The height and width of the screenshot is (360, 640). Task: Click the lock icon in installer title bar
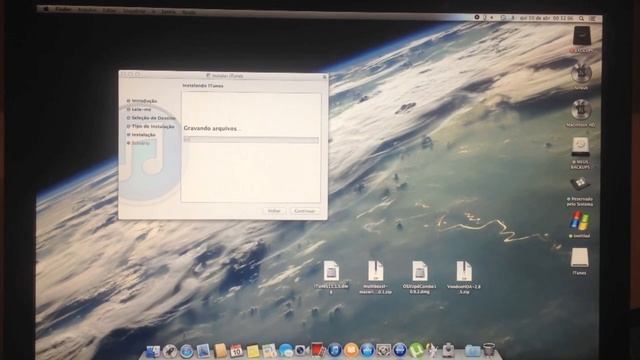point(324,76)
